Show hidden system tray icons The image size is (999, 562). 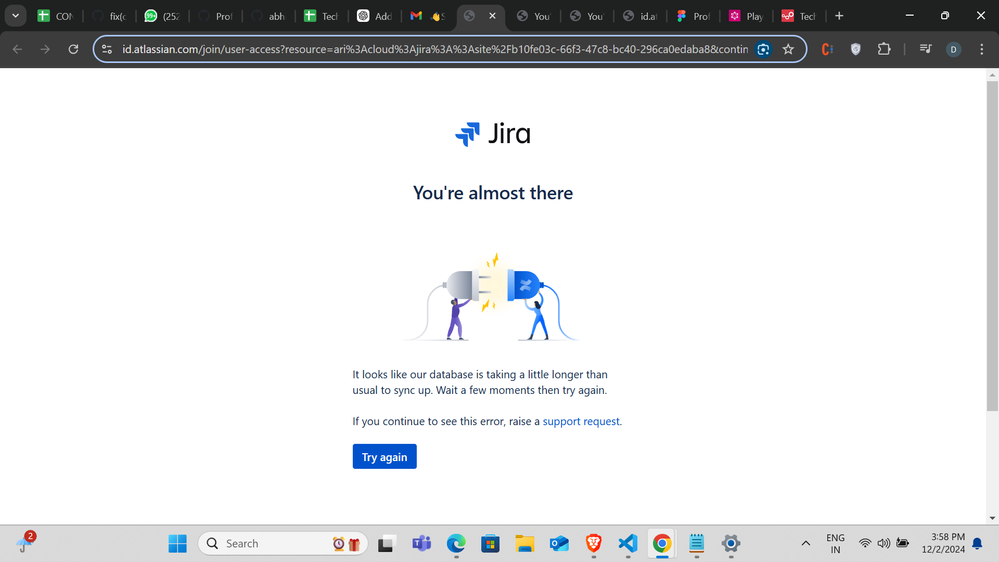coord(805,544)
